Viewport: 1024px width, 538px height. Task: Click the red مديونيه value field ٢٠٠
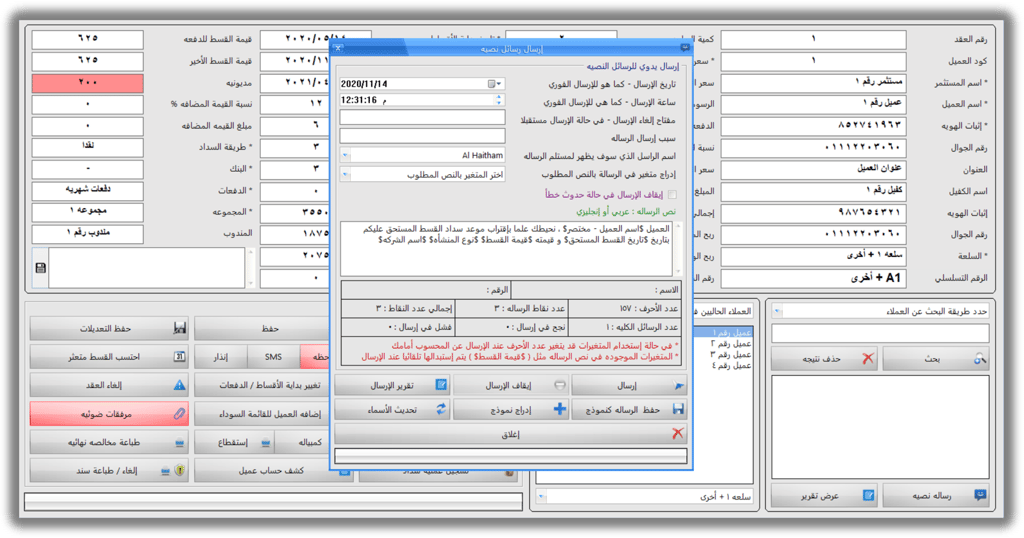88,83
